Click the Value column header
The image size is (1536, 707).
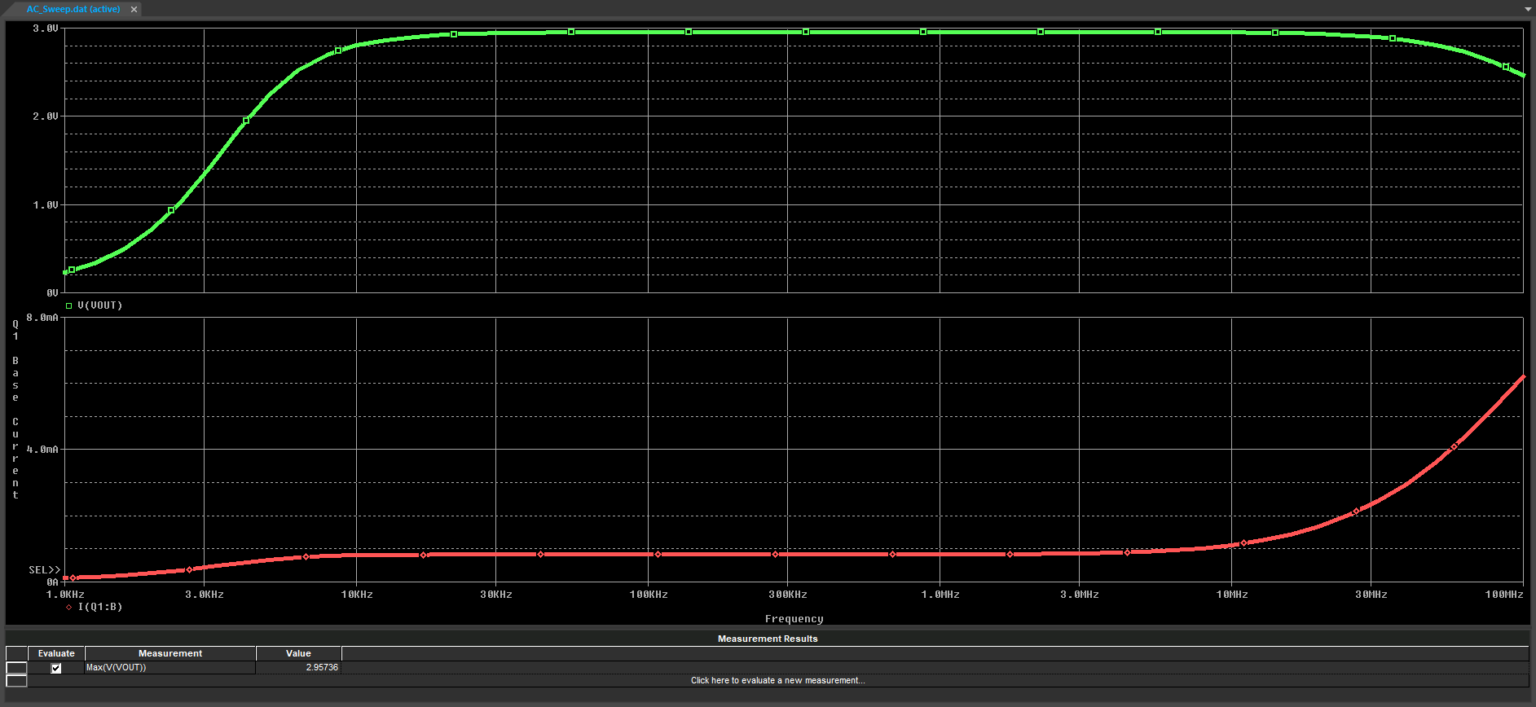(298, 654)
